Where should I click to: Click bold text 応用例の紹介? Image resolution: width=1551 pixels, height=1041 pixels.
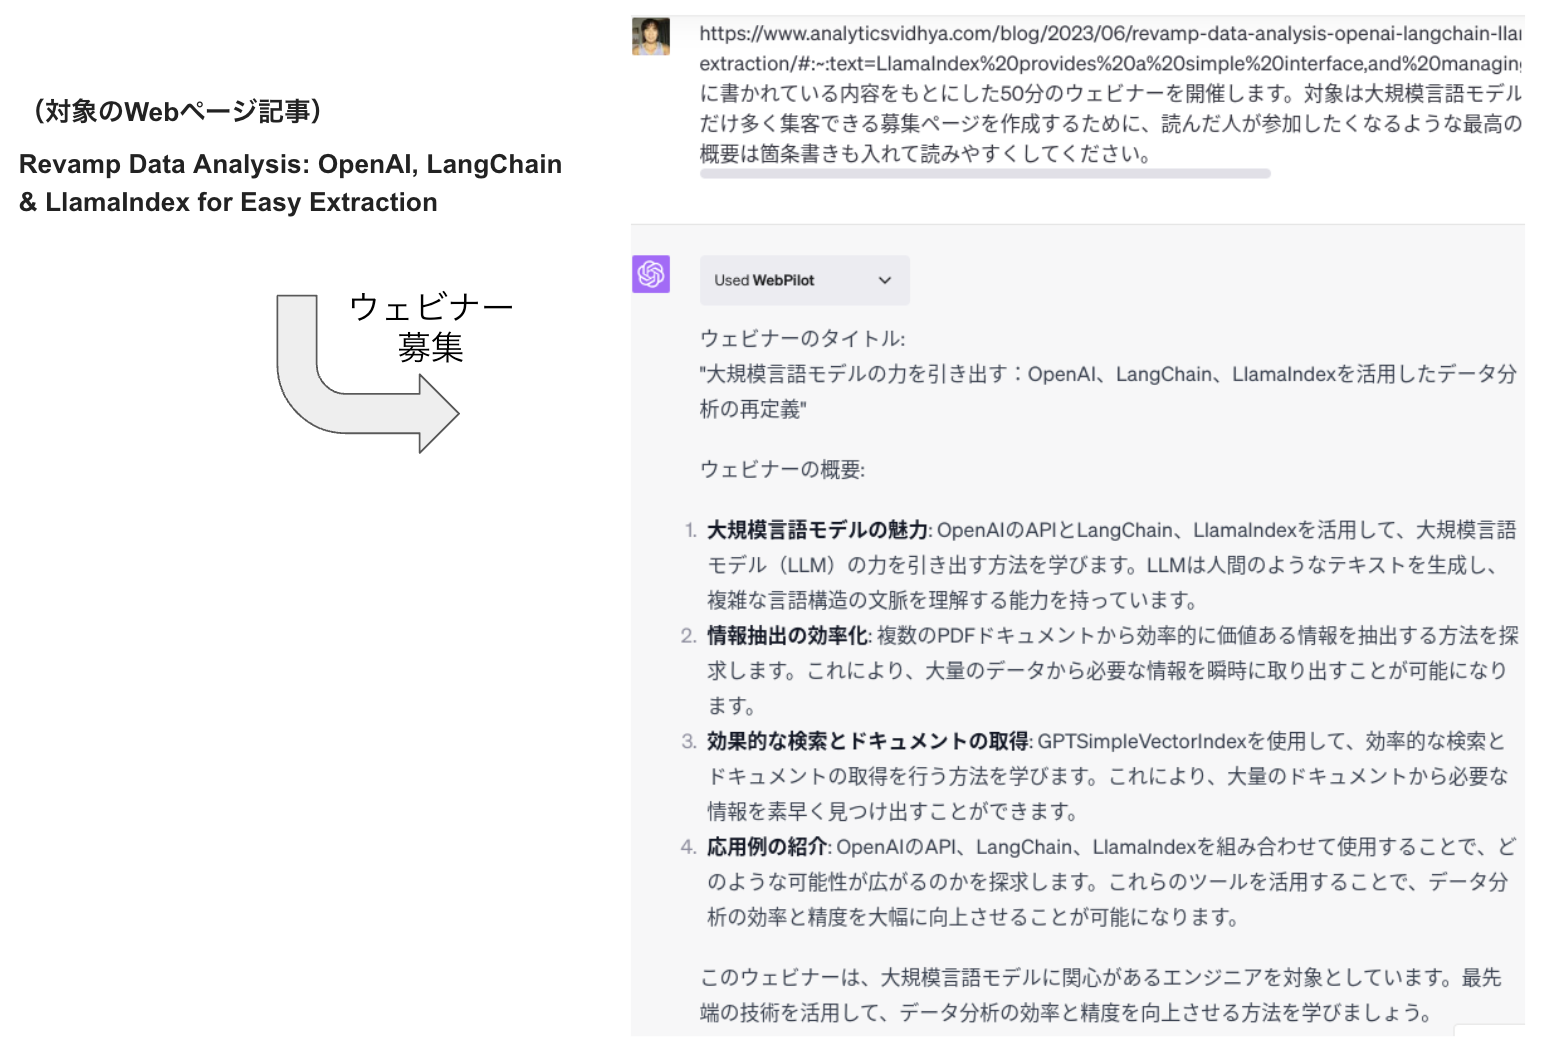[x=767, y=847]
